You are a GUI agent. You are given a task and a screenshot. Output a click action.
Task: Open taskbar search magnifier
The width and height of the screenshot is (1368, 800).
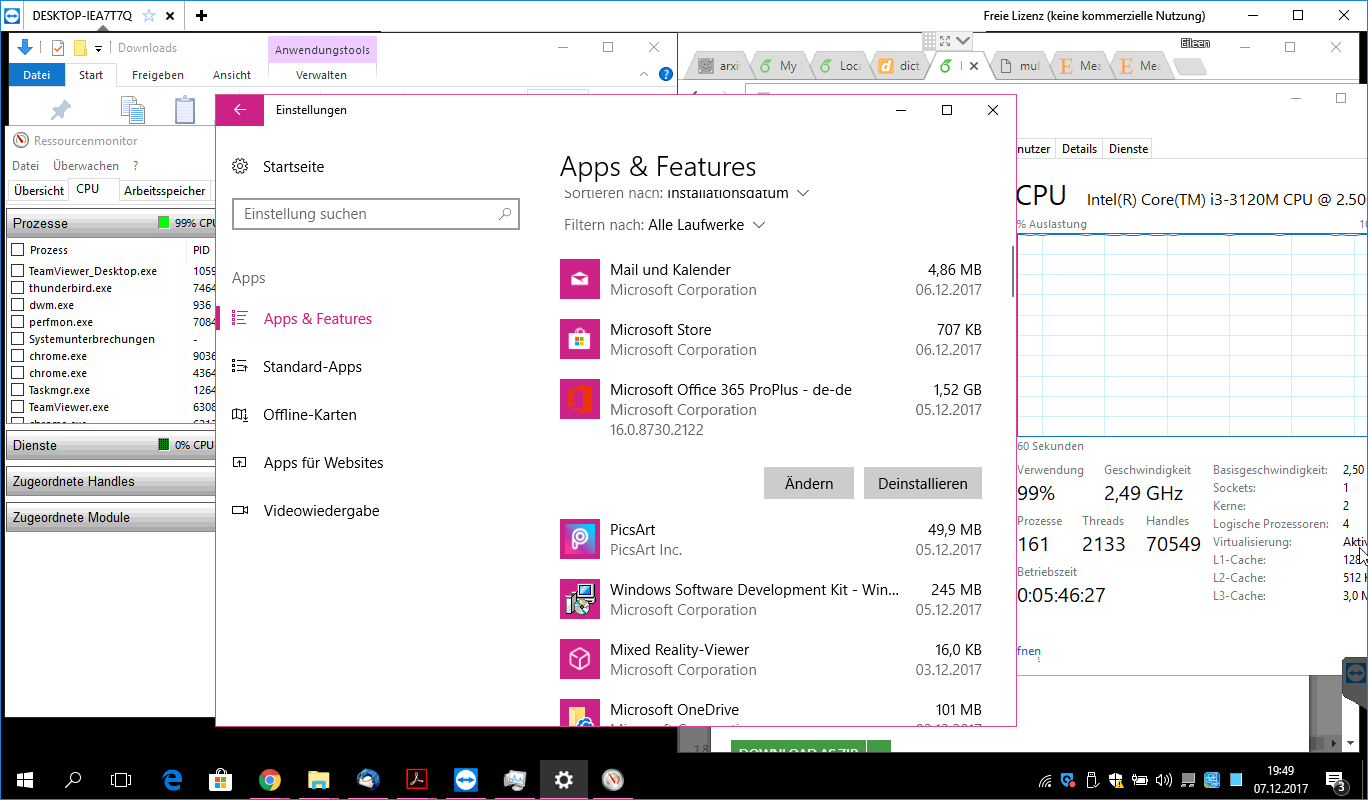coord(73,780)
